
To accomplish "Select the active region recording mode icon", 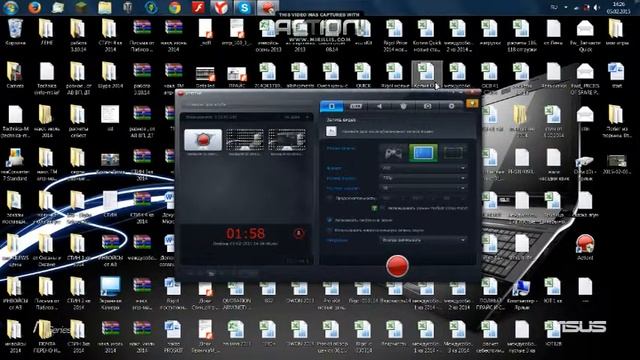I will [453, 153].
